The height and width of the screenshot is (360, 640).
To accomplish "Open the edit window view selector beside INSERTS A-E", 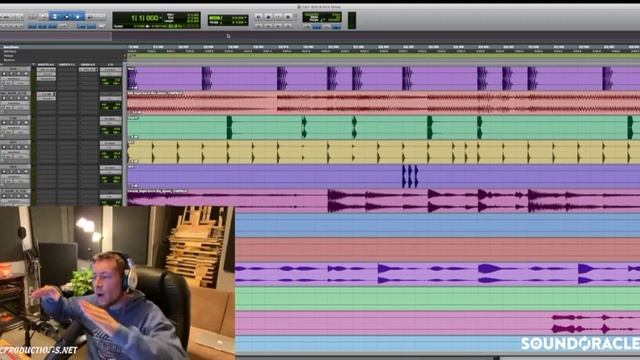I will click(x=33, y=64).
